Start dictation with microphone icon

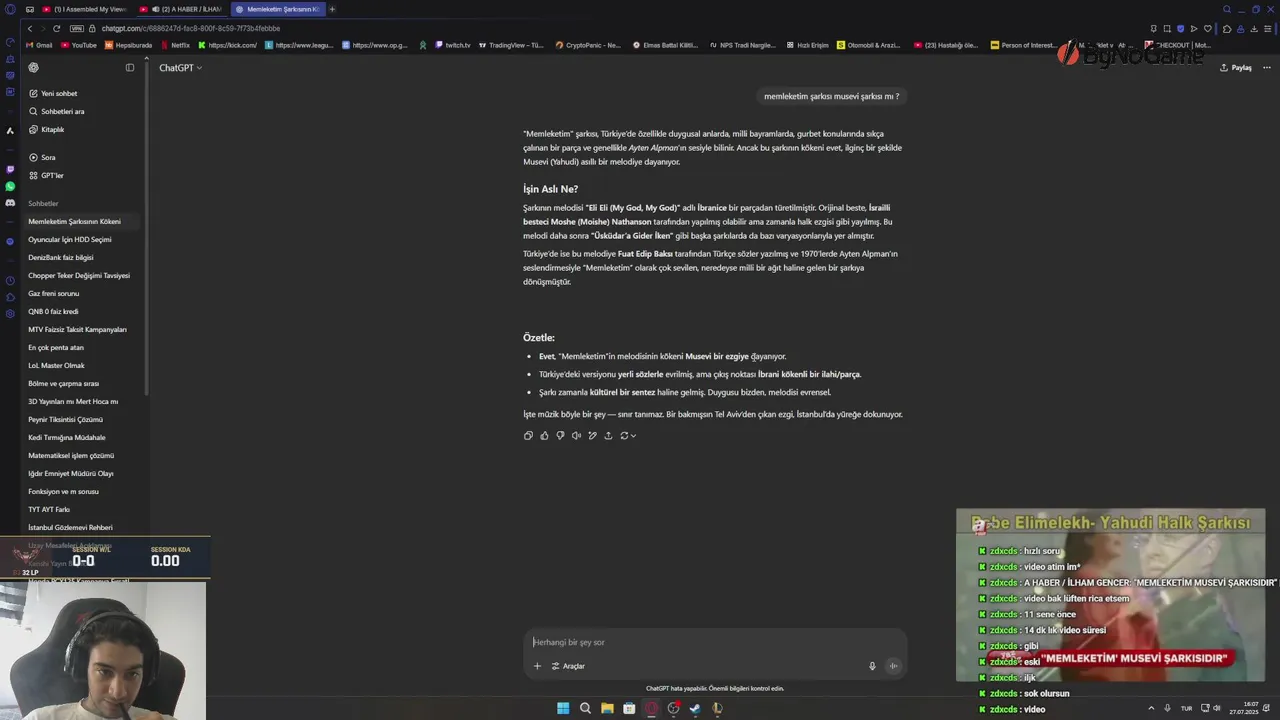[872, 666]
